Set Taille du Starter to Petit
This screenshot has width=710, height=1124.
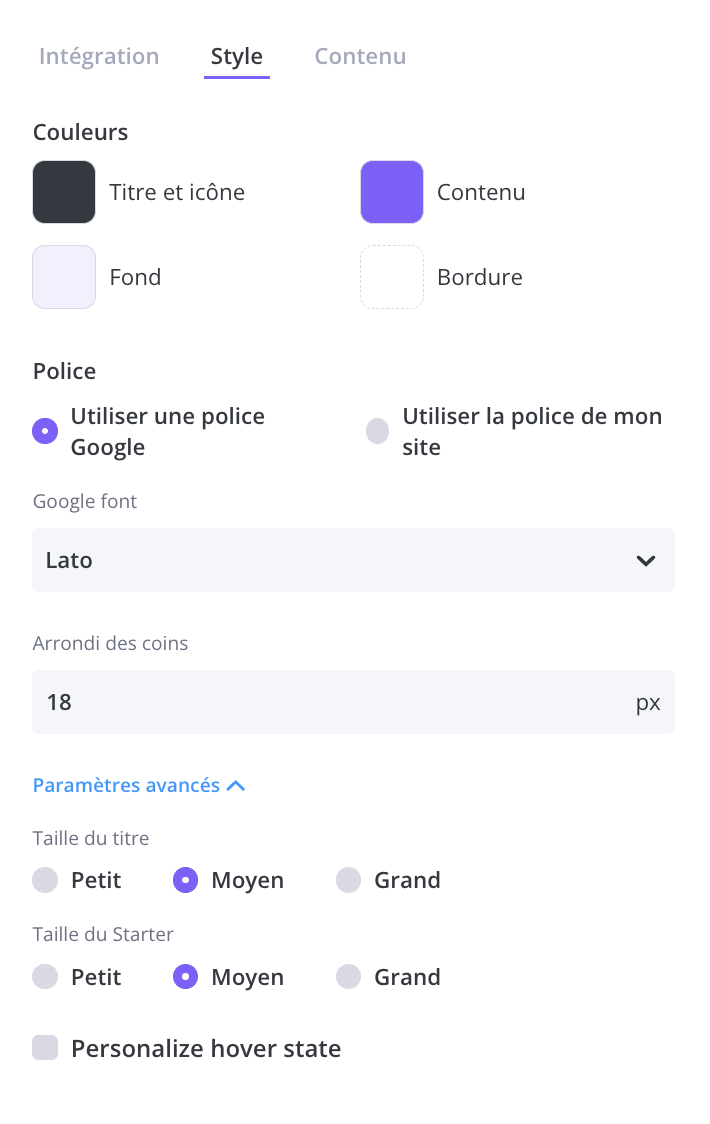tap(45, 977)
